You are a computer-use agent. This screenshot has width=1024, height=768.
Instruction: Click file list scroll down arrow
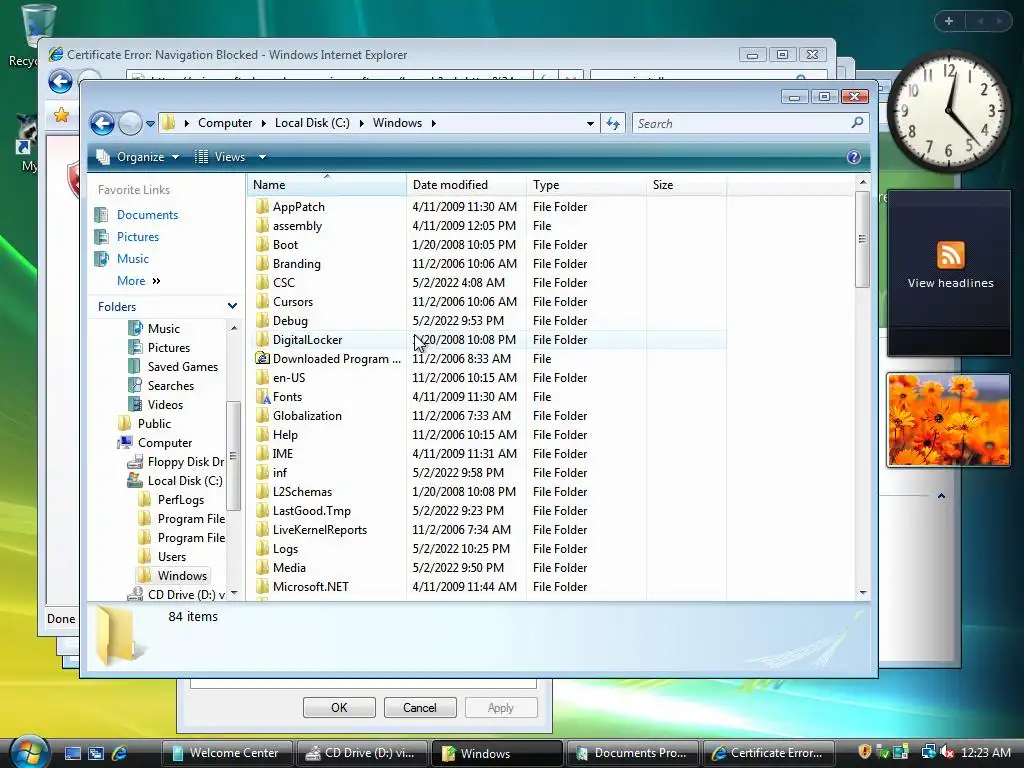pyautogui.click(x=863, y=592)
